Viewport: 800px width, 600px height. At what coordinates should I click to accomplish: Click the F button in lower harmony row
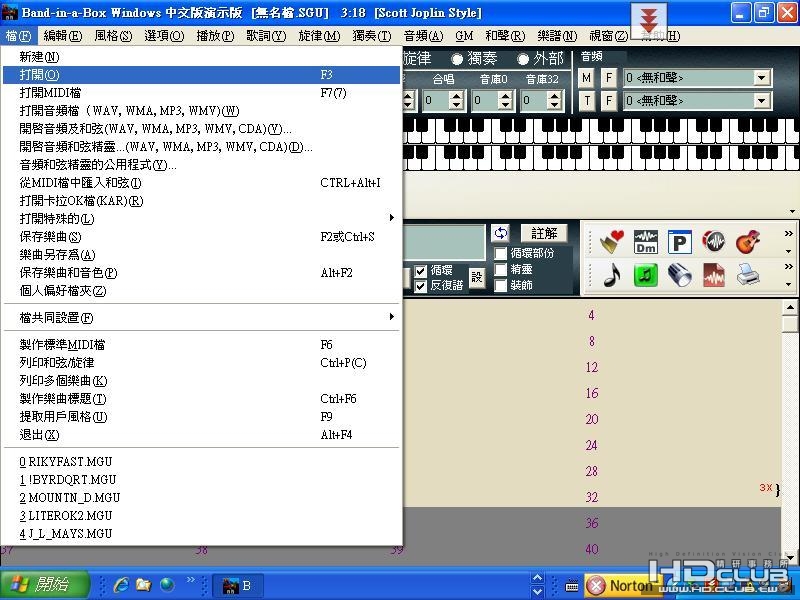[609, 101]
